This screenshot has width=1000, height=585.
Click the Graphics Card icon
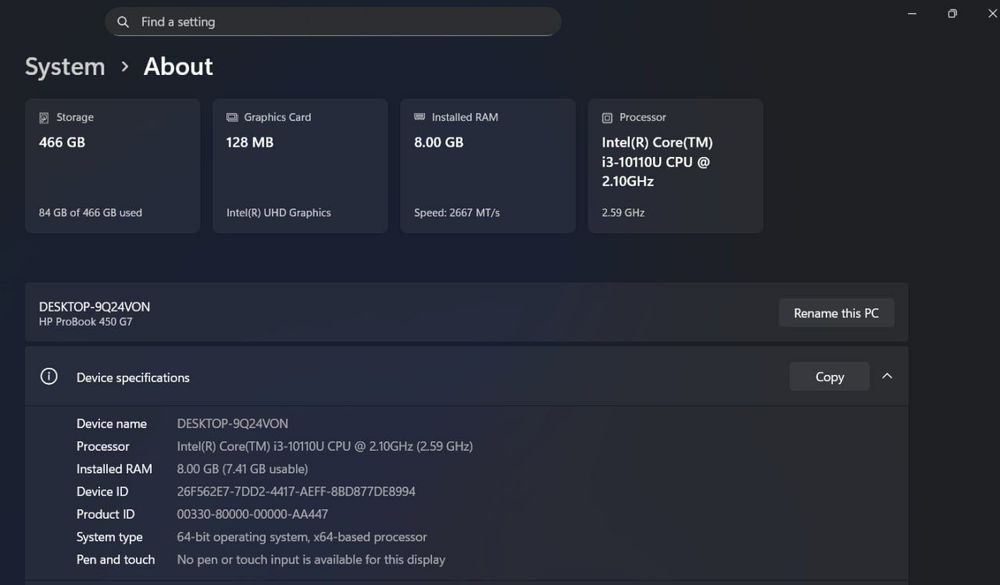(232, 118)
